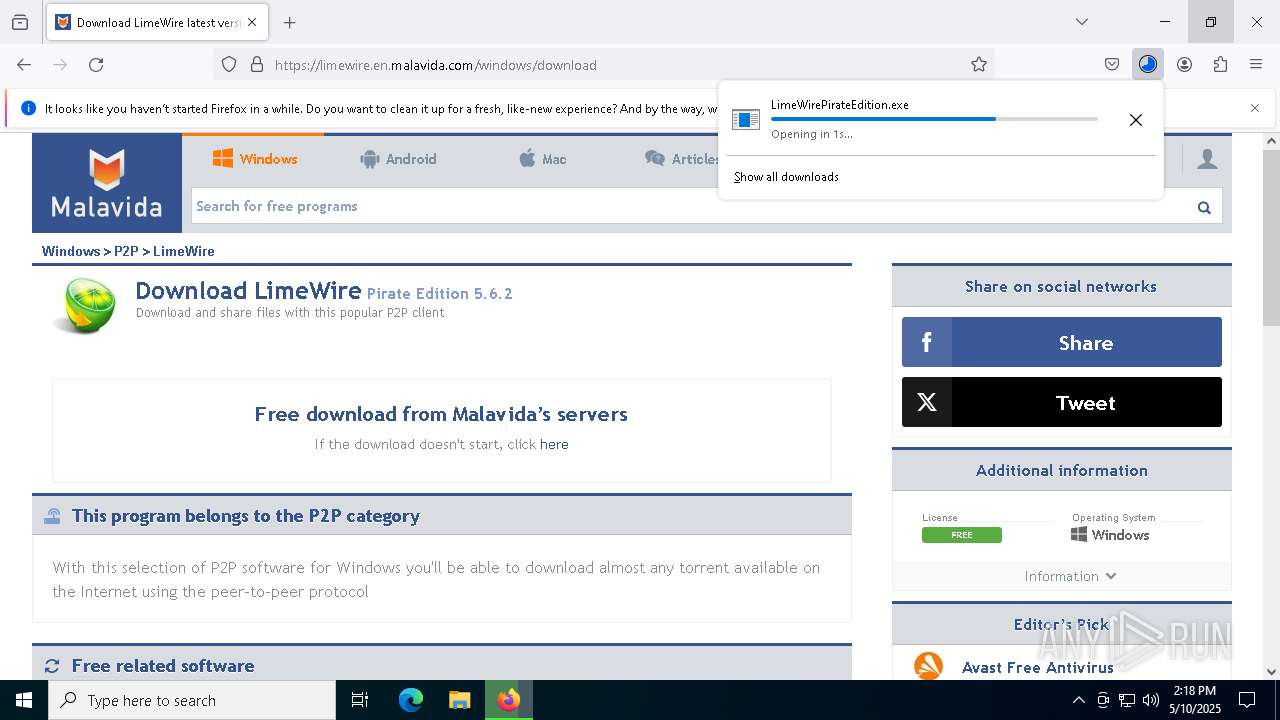Show hidden system tray icons
The height and width of the screenshot is (720, 1280).
1078,700
